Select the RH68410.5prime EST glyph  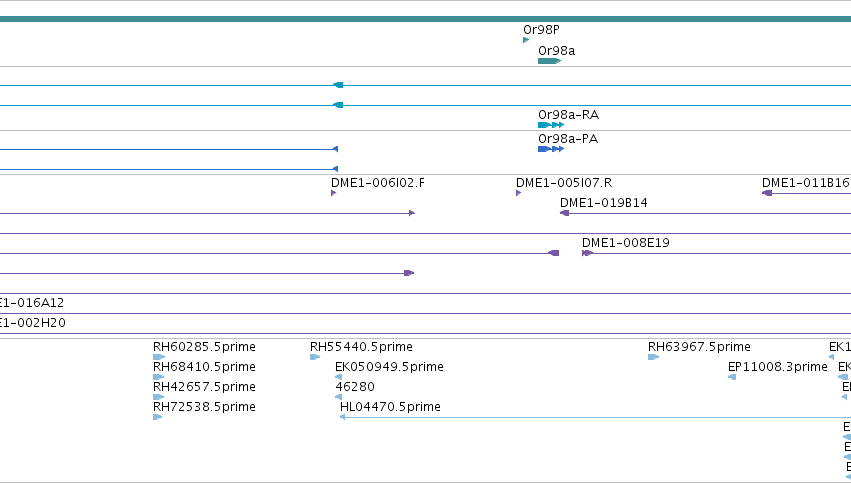[158, 377]
